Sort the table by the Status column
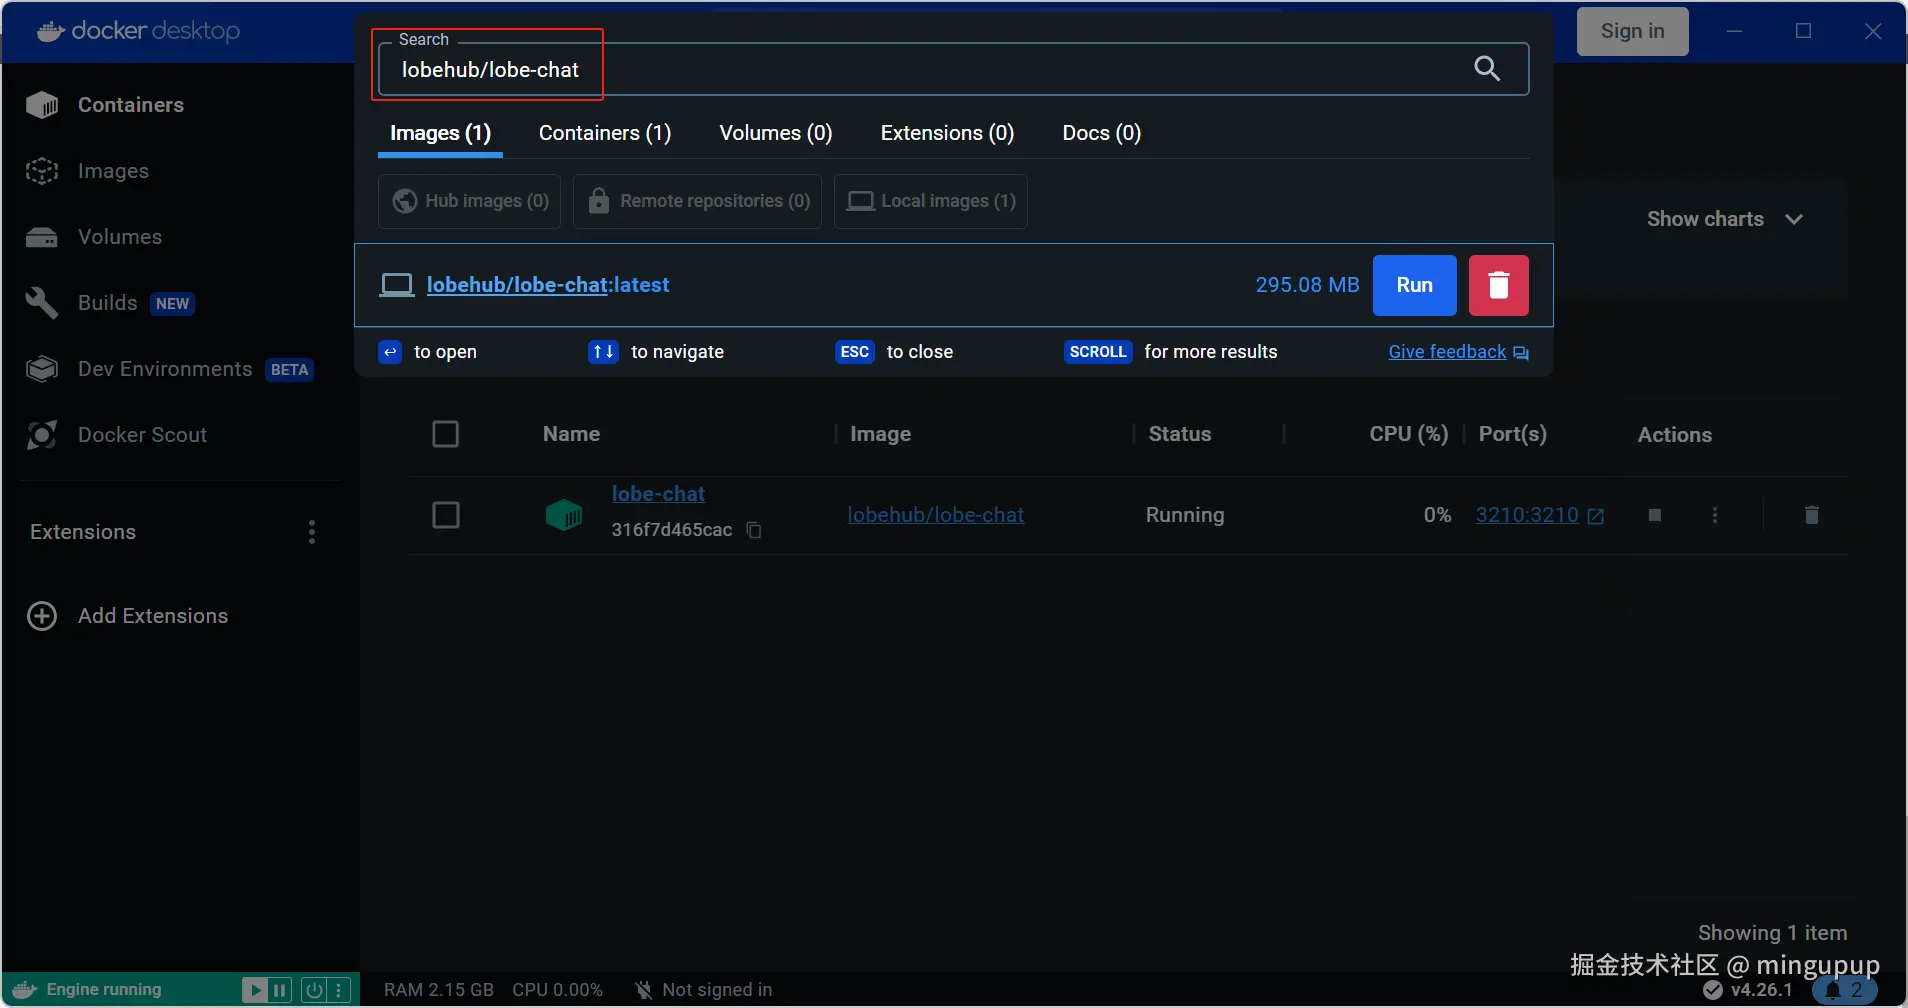 pyautogui.click(x=1180, y=434)
